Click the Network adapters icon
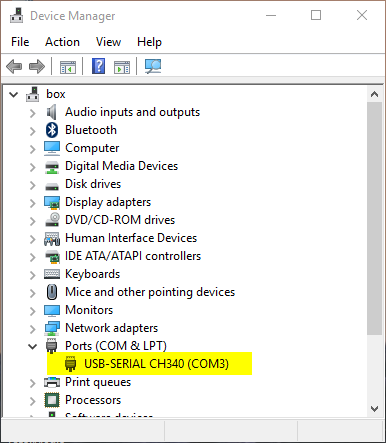The width and height of the screenshot is (386, 443). pyautogui.click(x=52, y=328)
